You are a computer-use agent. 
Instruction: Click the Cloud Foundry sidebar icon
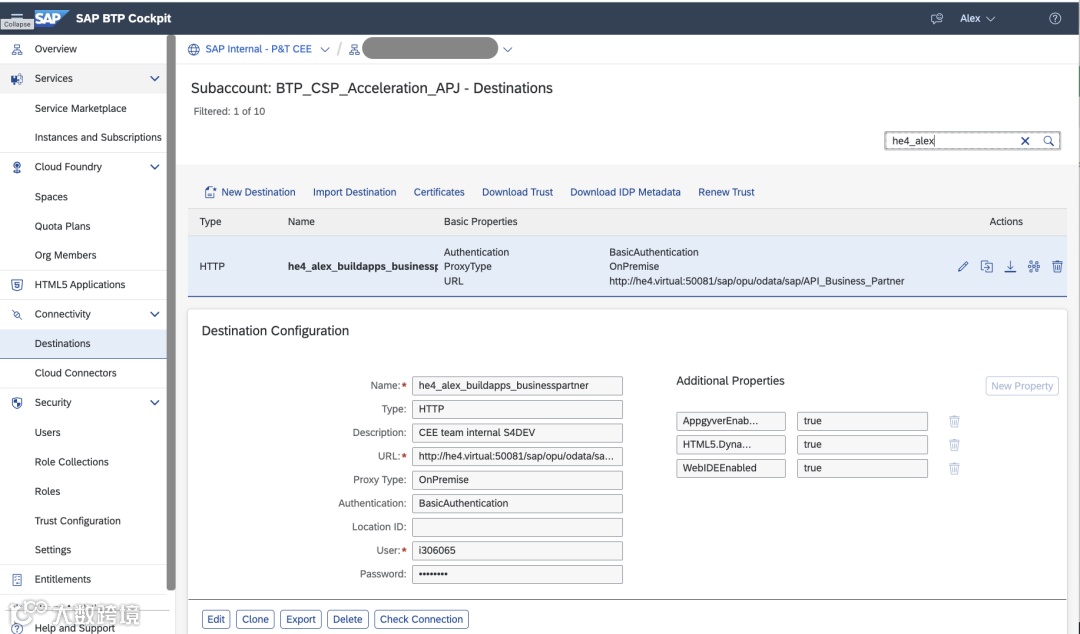pyautogui.click(x=17, y=167)
